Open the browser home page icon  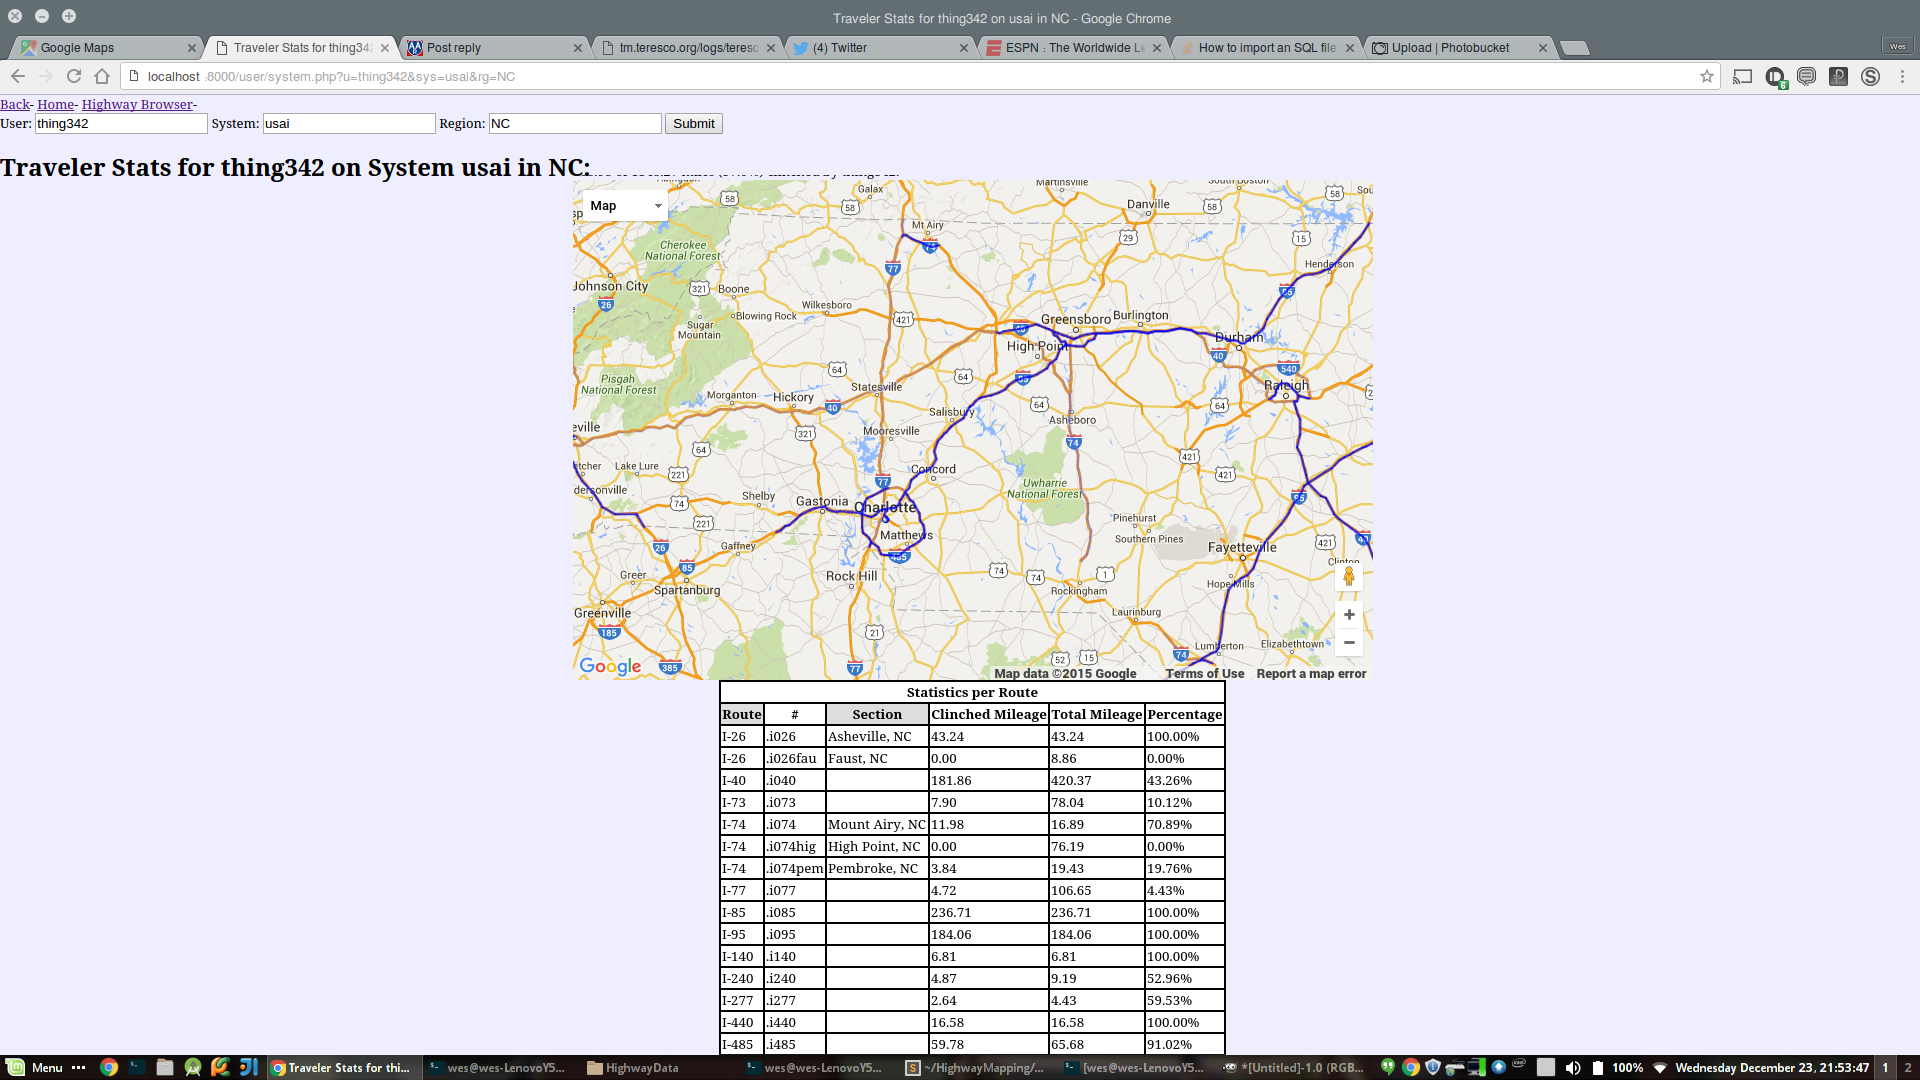pyautogui.click(x=102, y=77)
